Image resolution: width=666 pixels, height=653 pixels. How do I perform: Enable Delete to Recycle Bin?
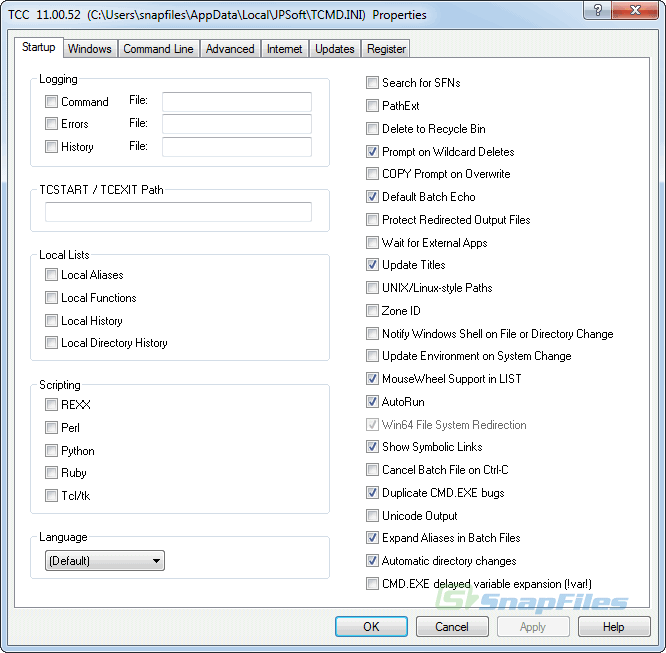pyautogui.click(x=372, y=128)
